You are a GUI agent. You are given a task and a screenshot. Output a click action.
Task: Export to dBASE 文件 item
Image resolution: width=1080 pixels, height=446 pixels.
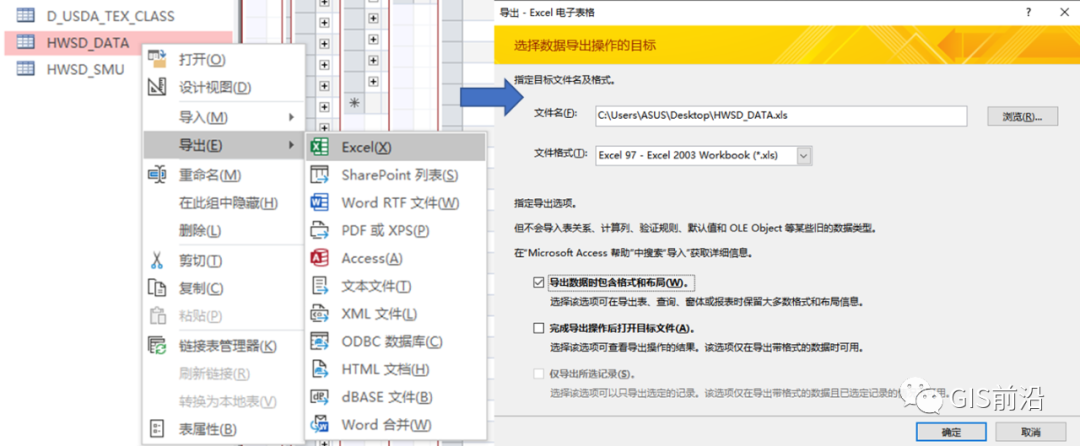[396, 397]
